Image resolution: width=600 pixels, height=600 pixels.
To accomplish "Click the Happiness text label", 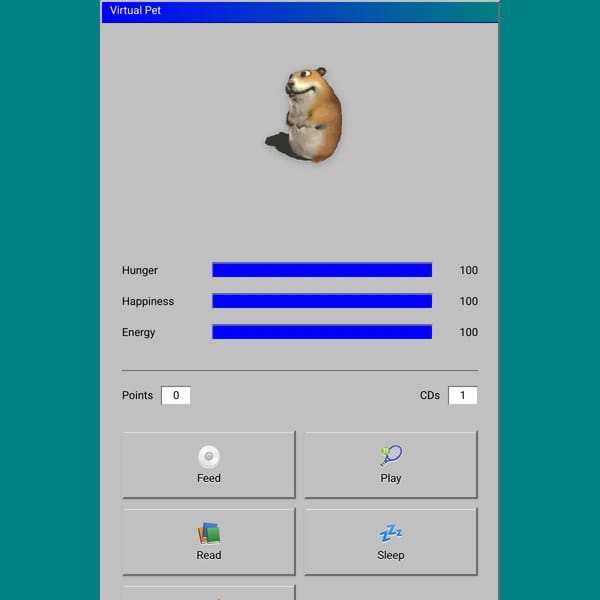I will point(148,302).
